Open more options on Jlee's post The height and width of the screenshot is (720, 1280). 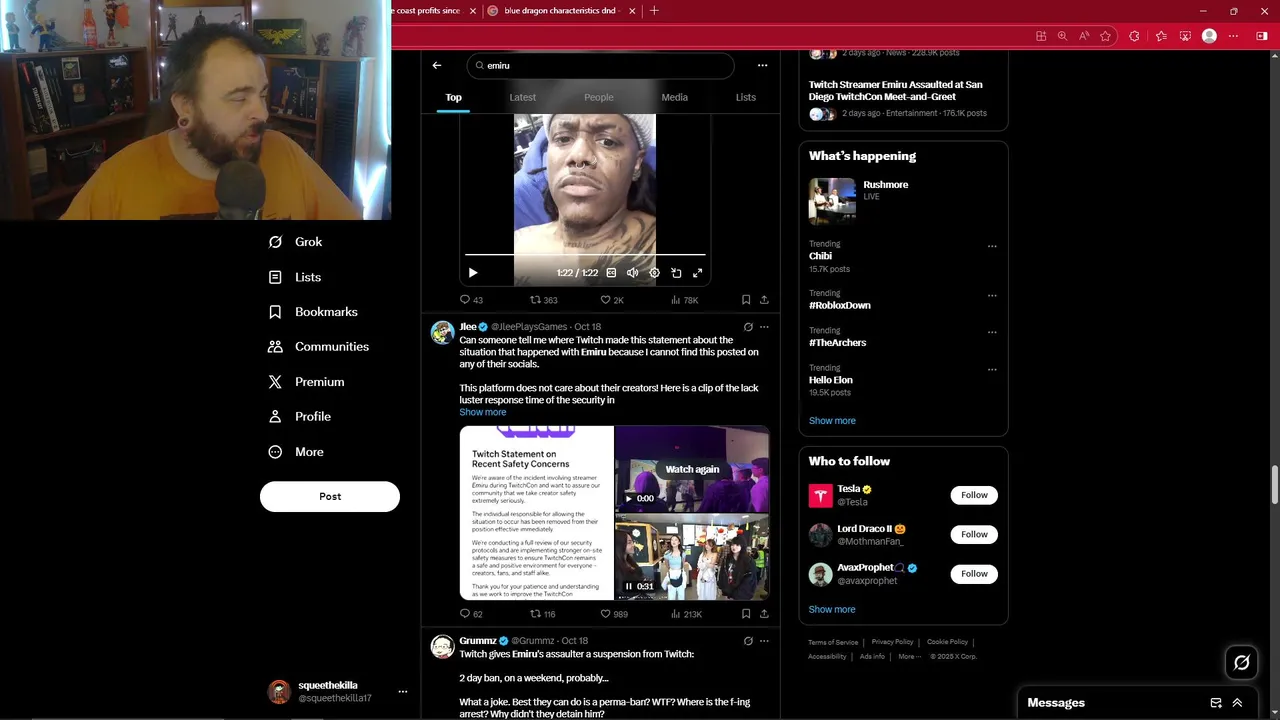coord(764,327)
